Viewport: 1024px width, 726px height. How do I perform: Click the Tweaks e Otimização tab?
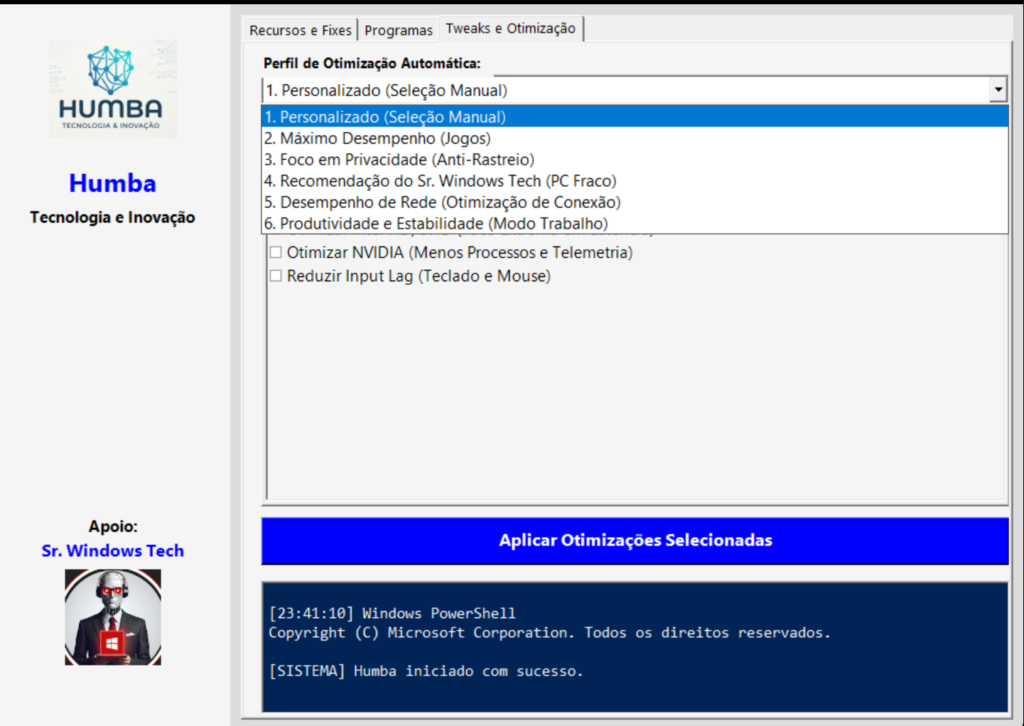(x=511, y=29)
